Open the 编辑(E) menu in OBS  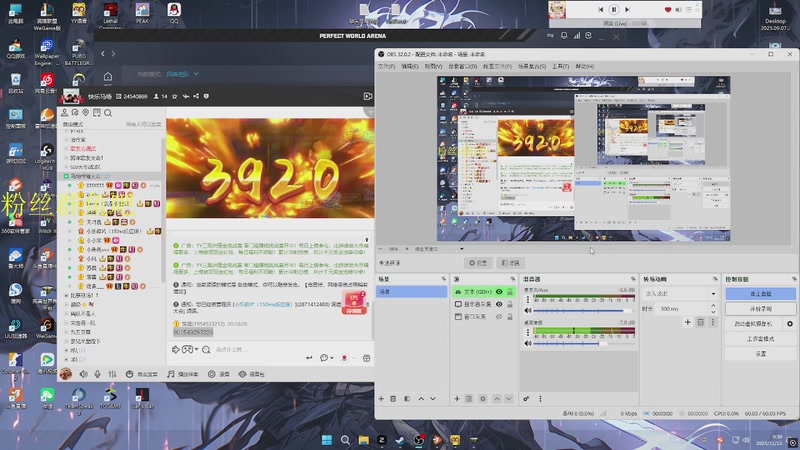tap(410, 66)
